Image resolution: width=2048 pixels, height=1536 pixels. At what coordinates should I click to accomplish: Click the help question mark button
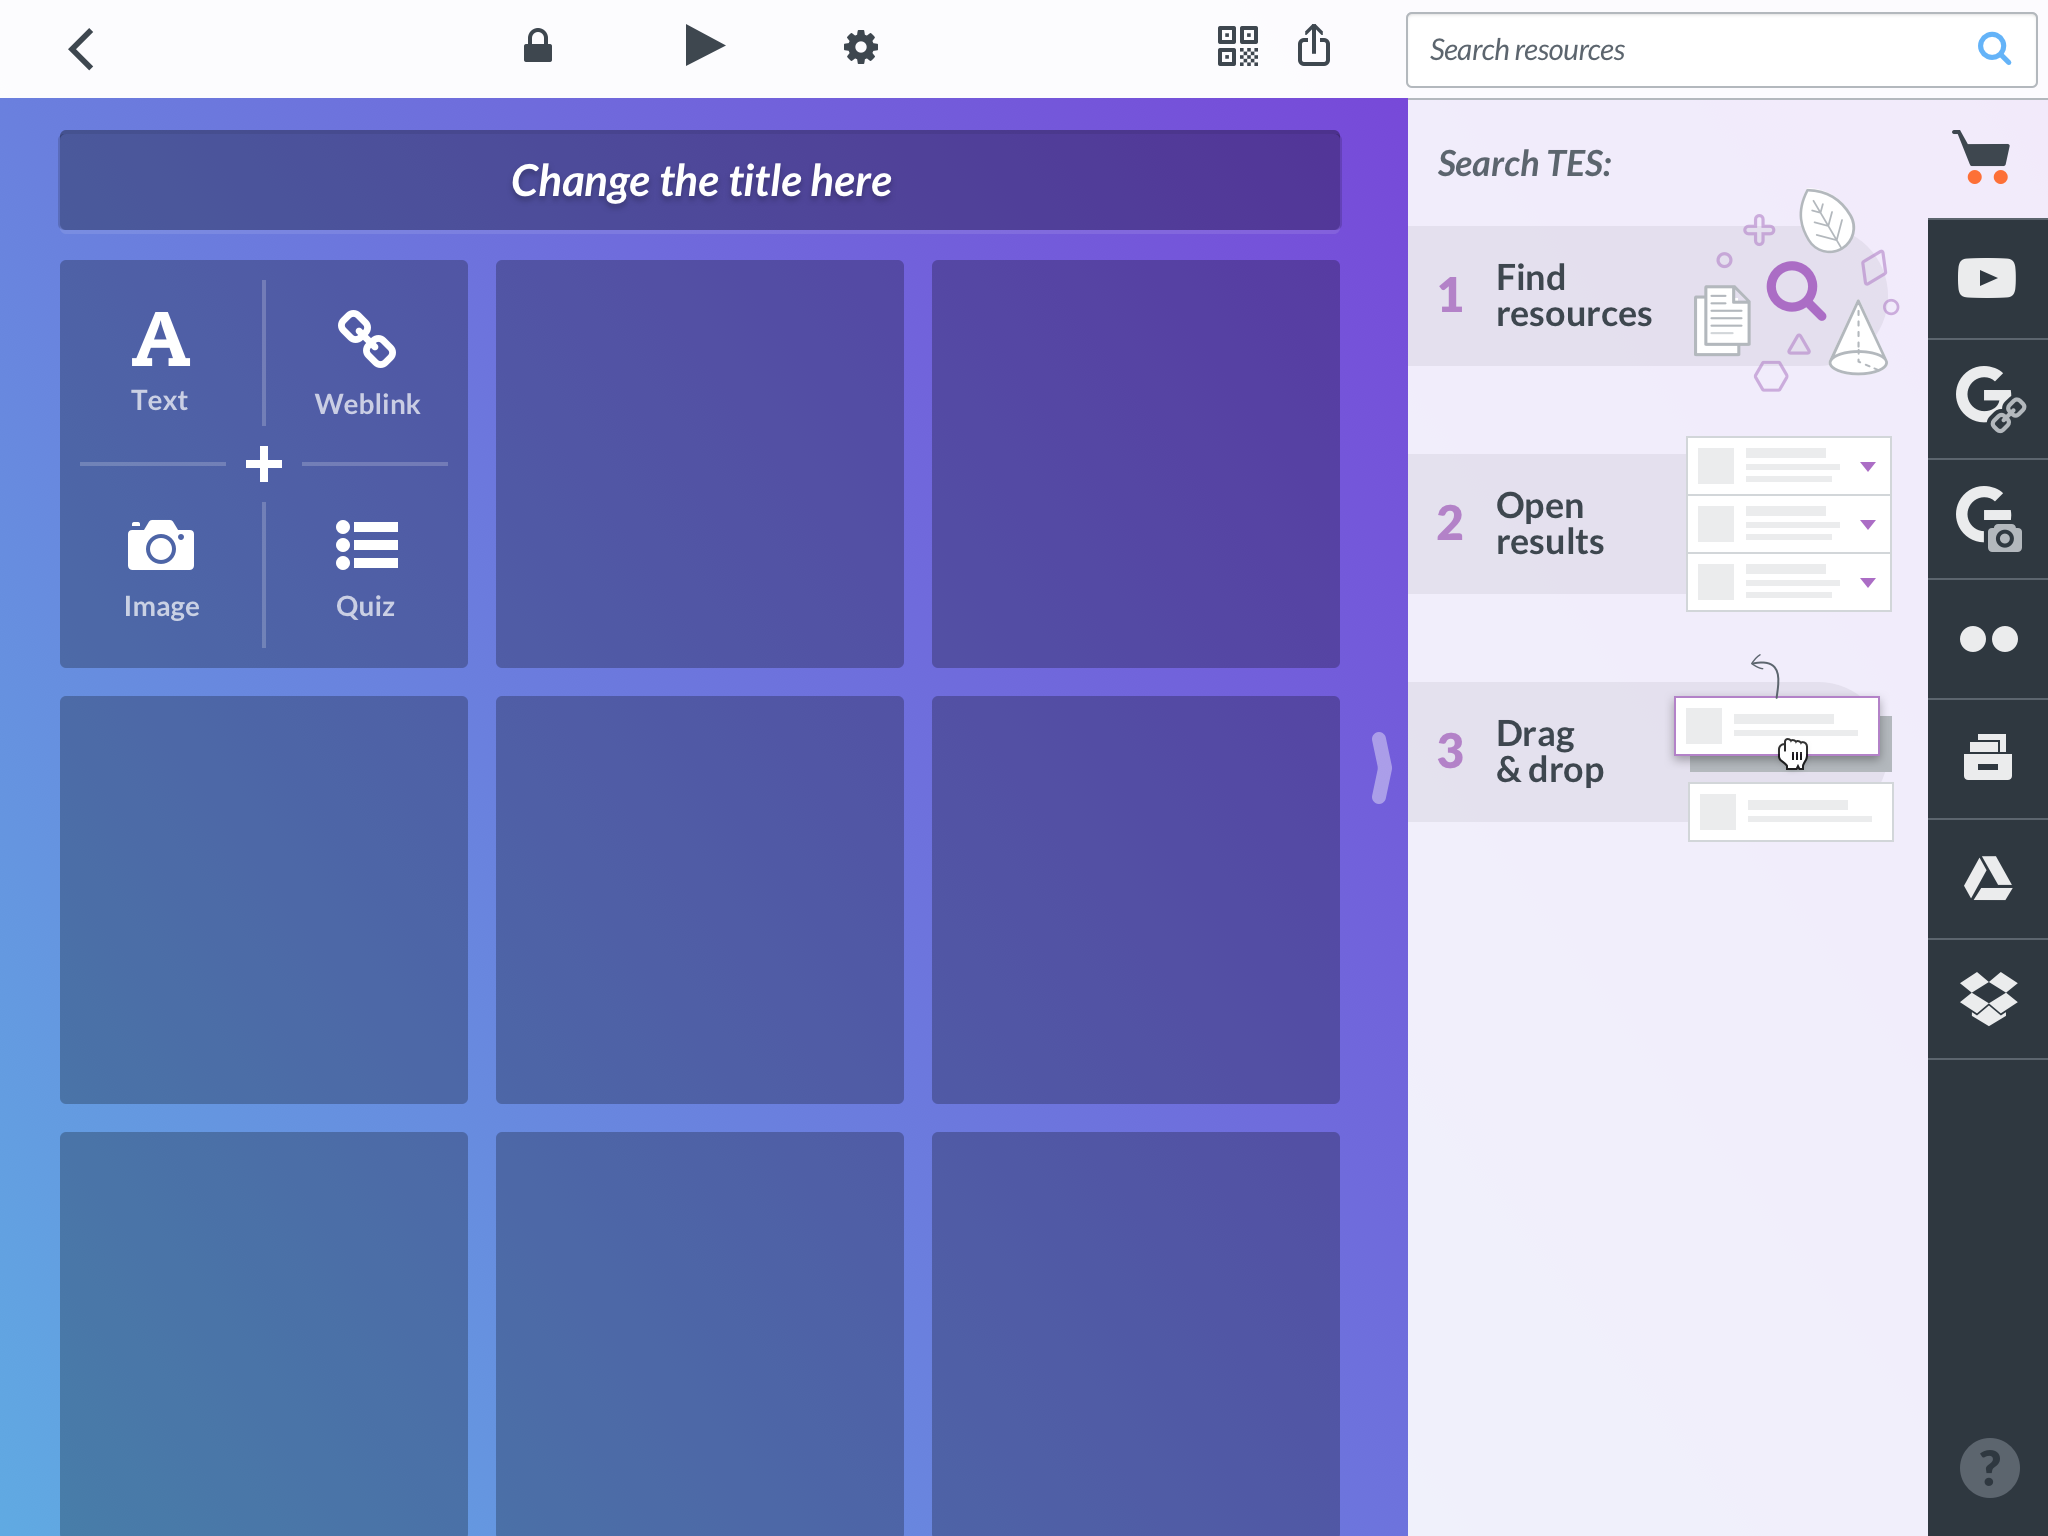point(1988,1467)
